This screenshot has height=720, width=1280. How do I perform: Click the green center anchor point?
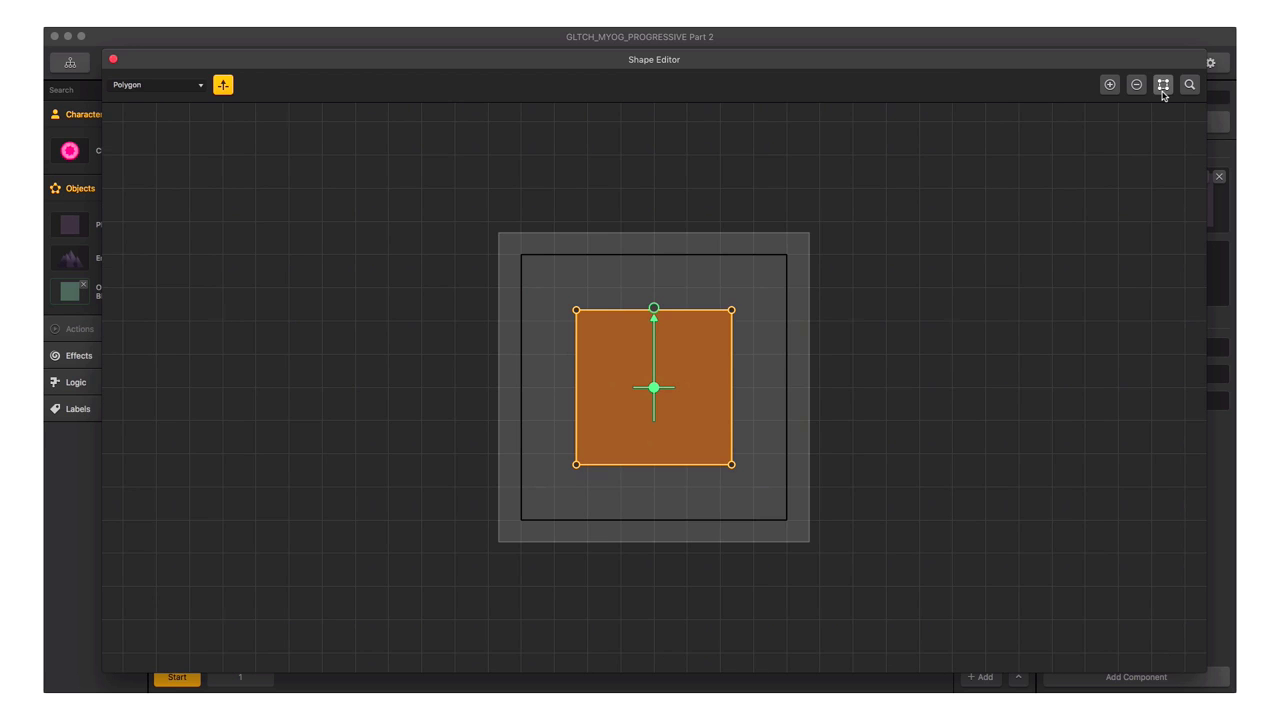654,388
